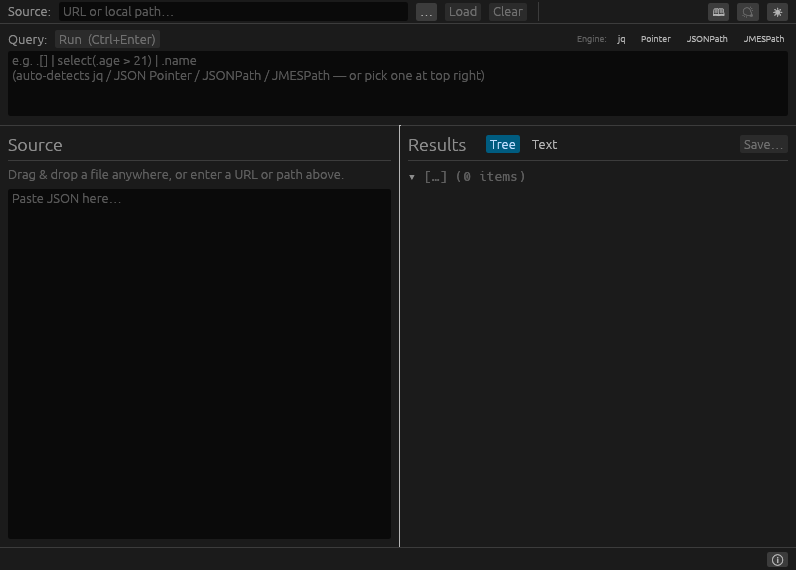The width and height of the screenshot is (796, 570).
Task: Select the jq engine
Action: pos(621,39)
